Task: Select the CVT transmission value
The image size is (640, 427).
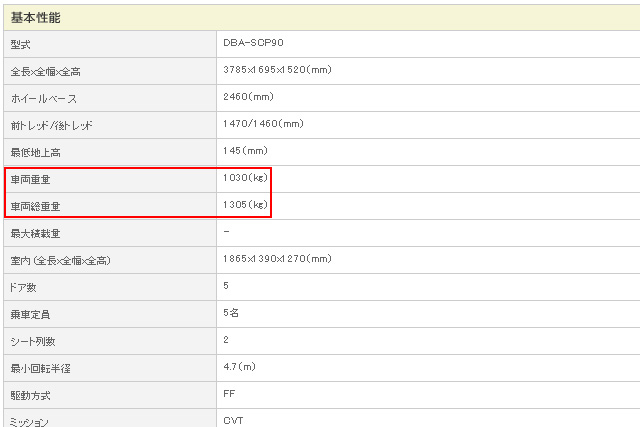Action: click(234, 420)
